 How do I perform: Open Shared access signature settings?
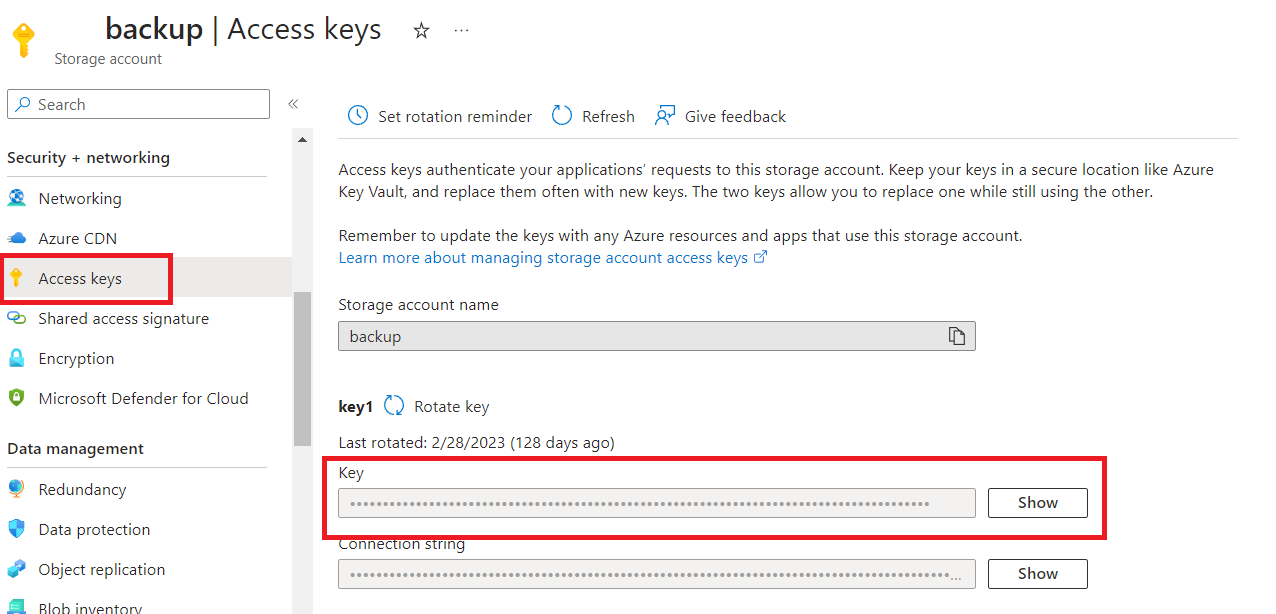point(122,318)
